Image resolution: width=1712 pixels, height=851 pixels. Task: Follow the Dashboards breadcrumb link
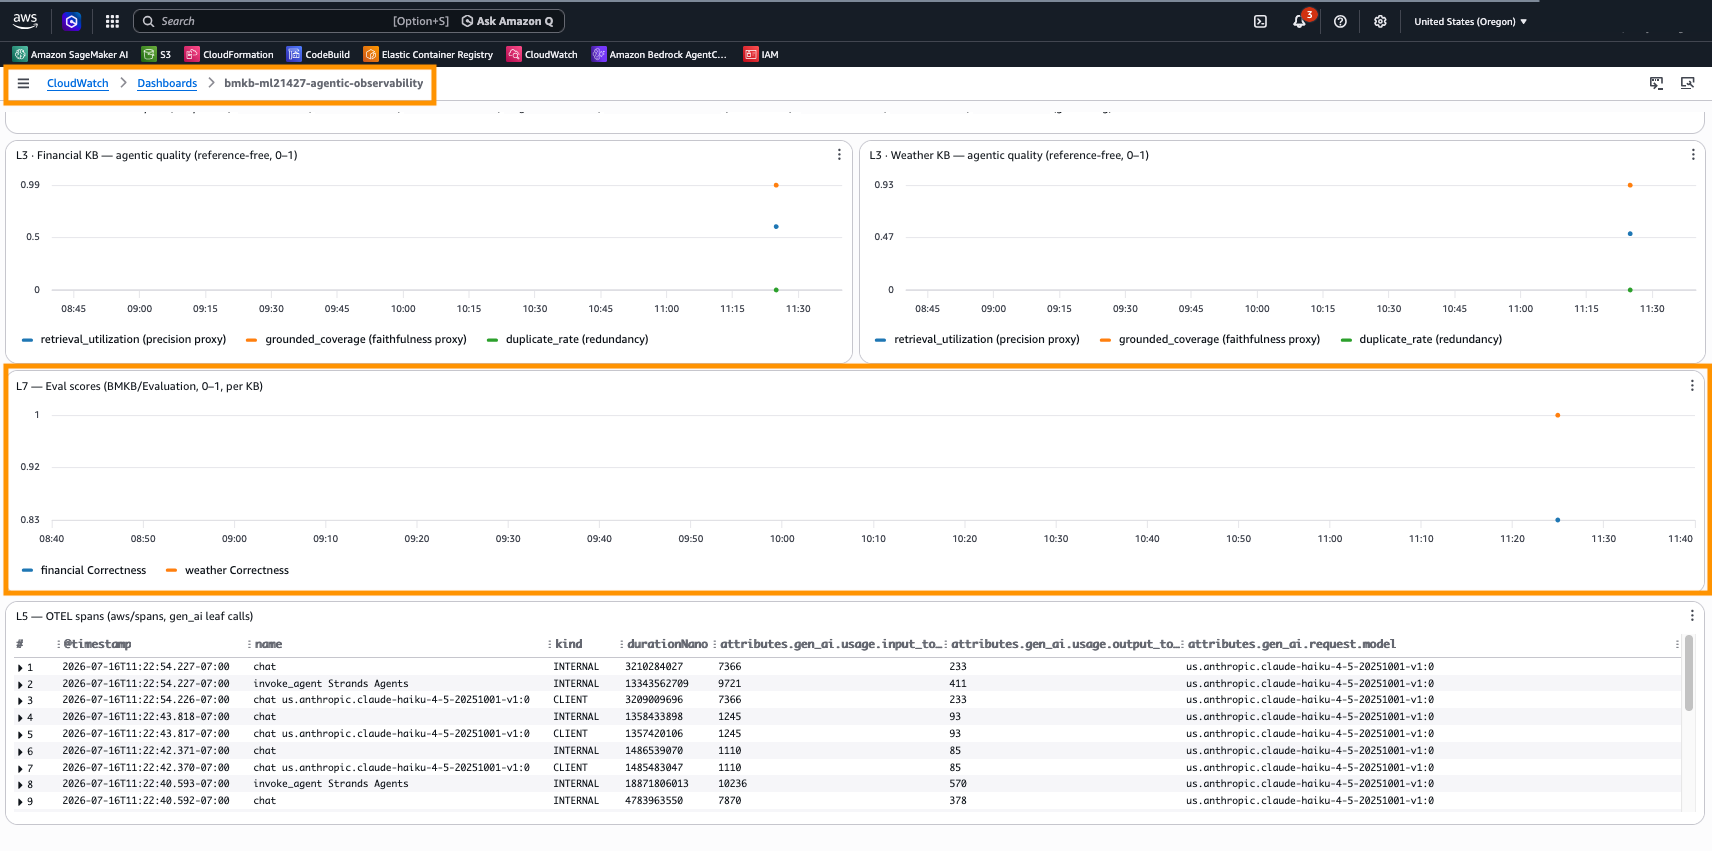[x=167, y=83]
